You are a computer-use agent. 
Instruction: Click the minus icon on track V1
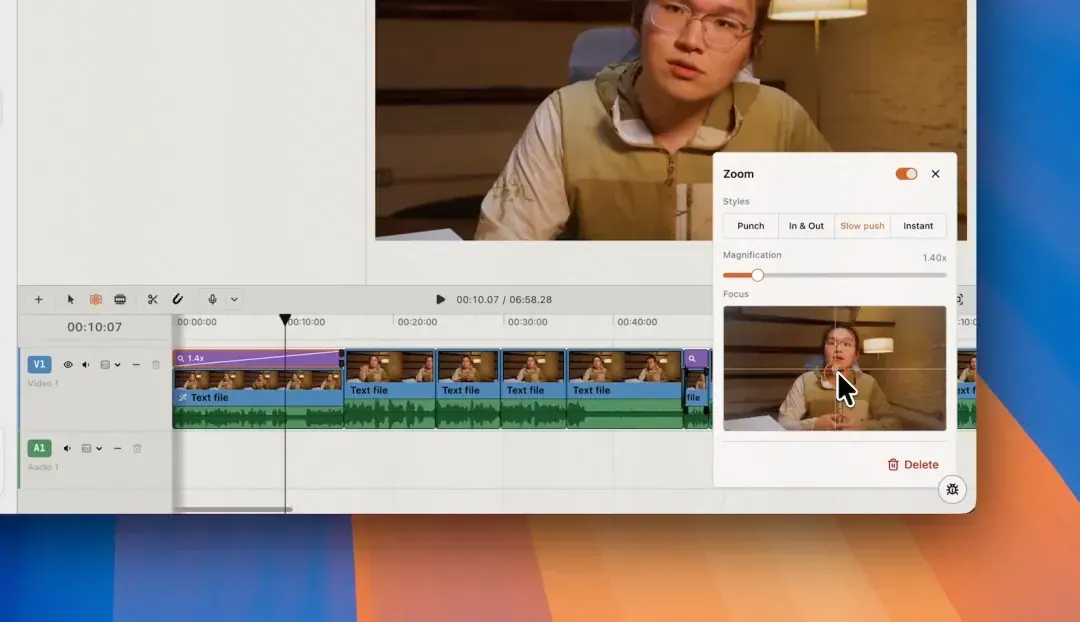[x=136, y=365]
